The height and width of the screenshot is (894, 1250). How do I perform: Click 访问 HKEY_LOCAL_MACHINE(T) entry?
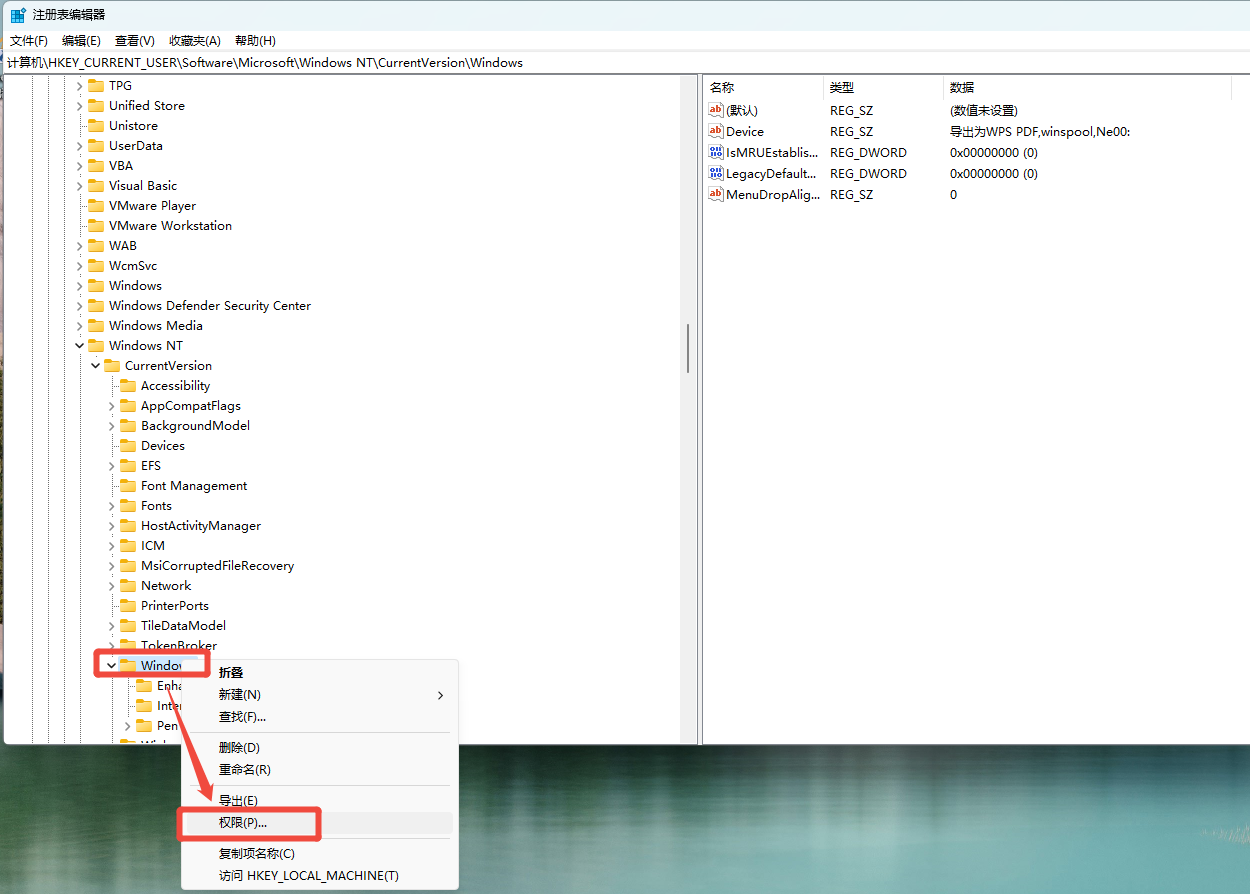point(308,876)
